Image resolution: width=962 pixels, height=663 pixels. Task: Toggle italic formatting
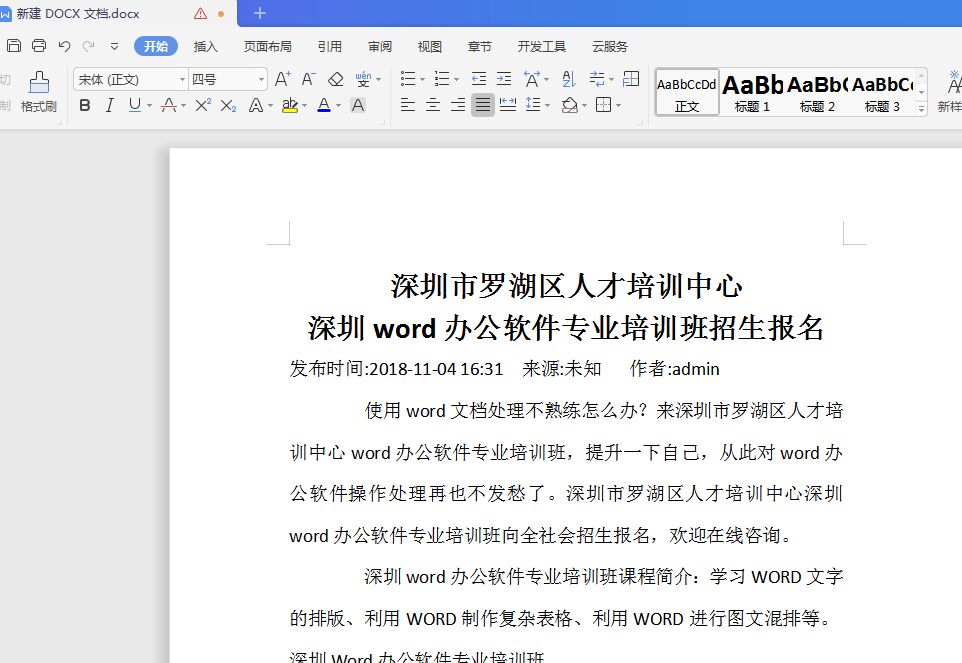coord(110,105)
